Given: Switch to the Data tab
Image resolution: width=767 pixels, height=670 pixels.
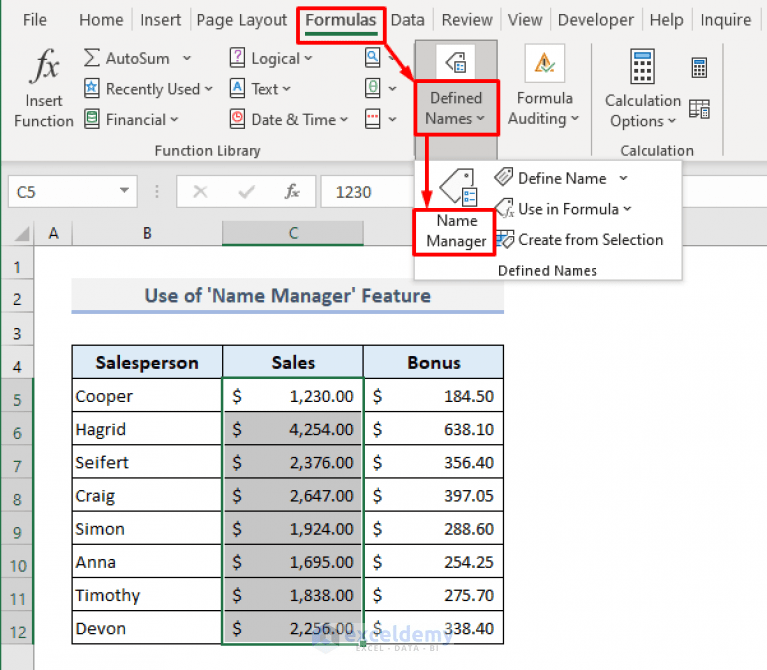Looking at the screenshot, I should click(407, 20).
